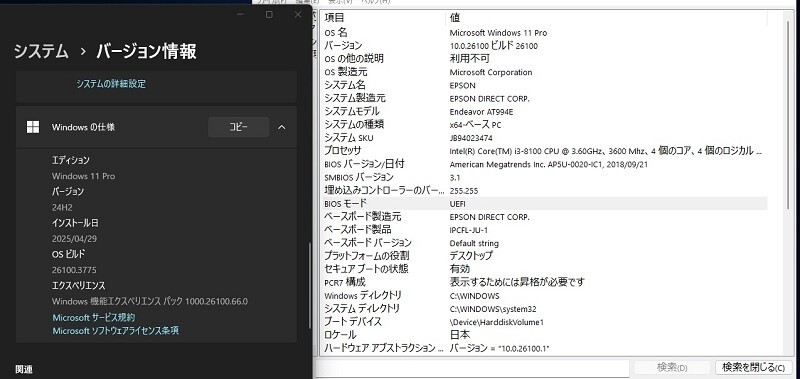Screen dimensions: 800x379
Task: Select the Default string baseboard version value
Action: [474, 243]
